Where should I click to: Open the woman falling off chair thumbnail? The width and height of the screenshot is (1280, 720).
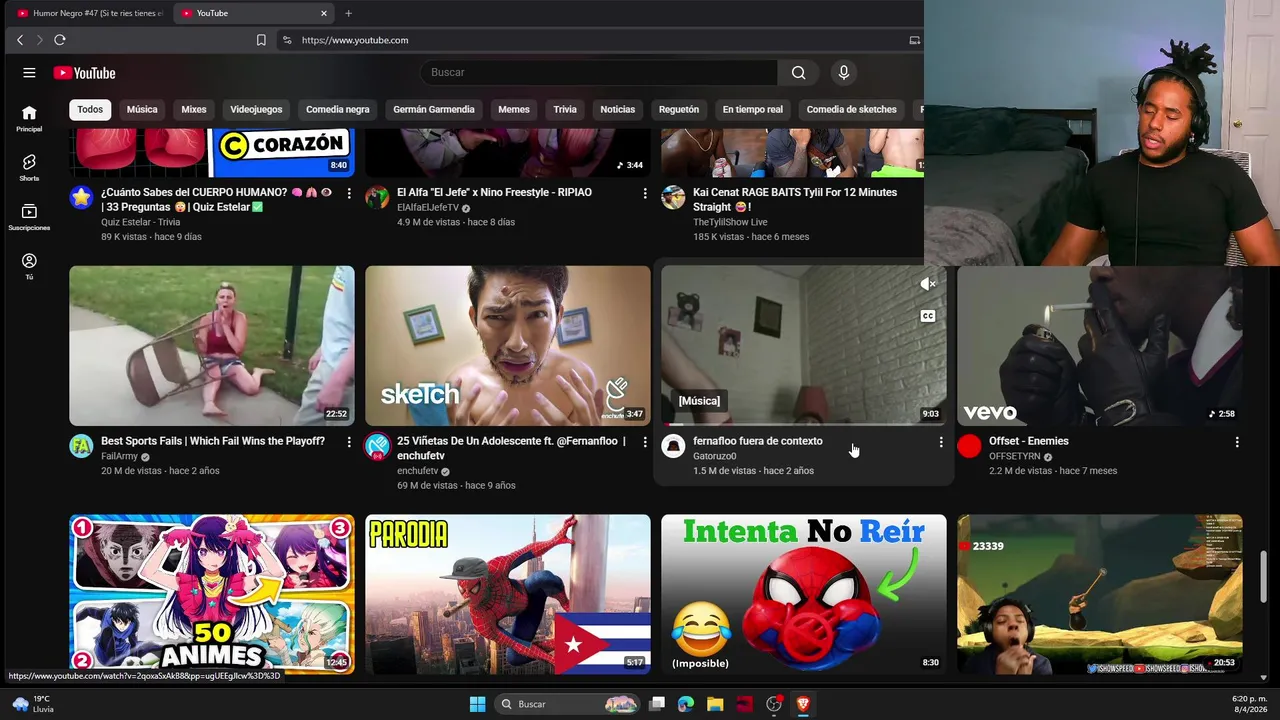212,346
